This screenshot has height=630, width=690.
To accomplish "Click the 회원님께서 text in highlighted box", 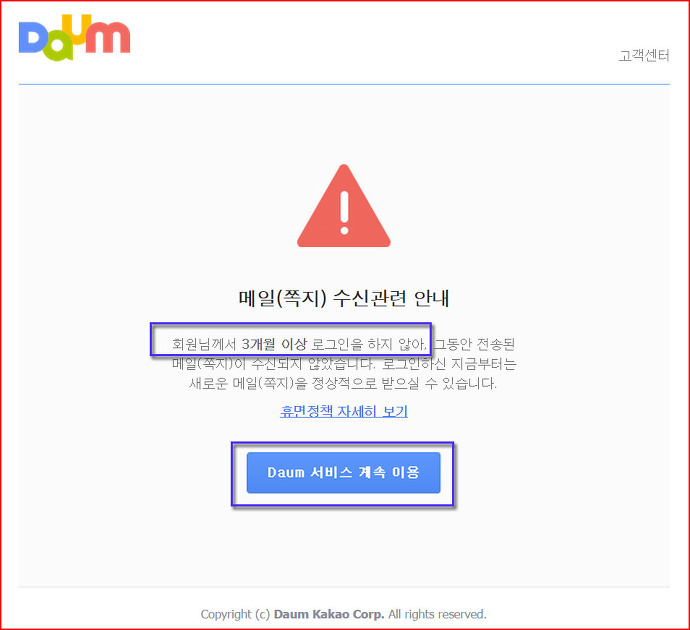I will [204, 344].
